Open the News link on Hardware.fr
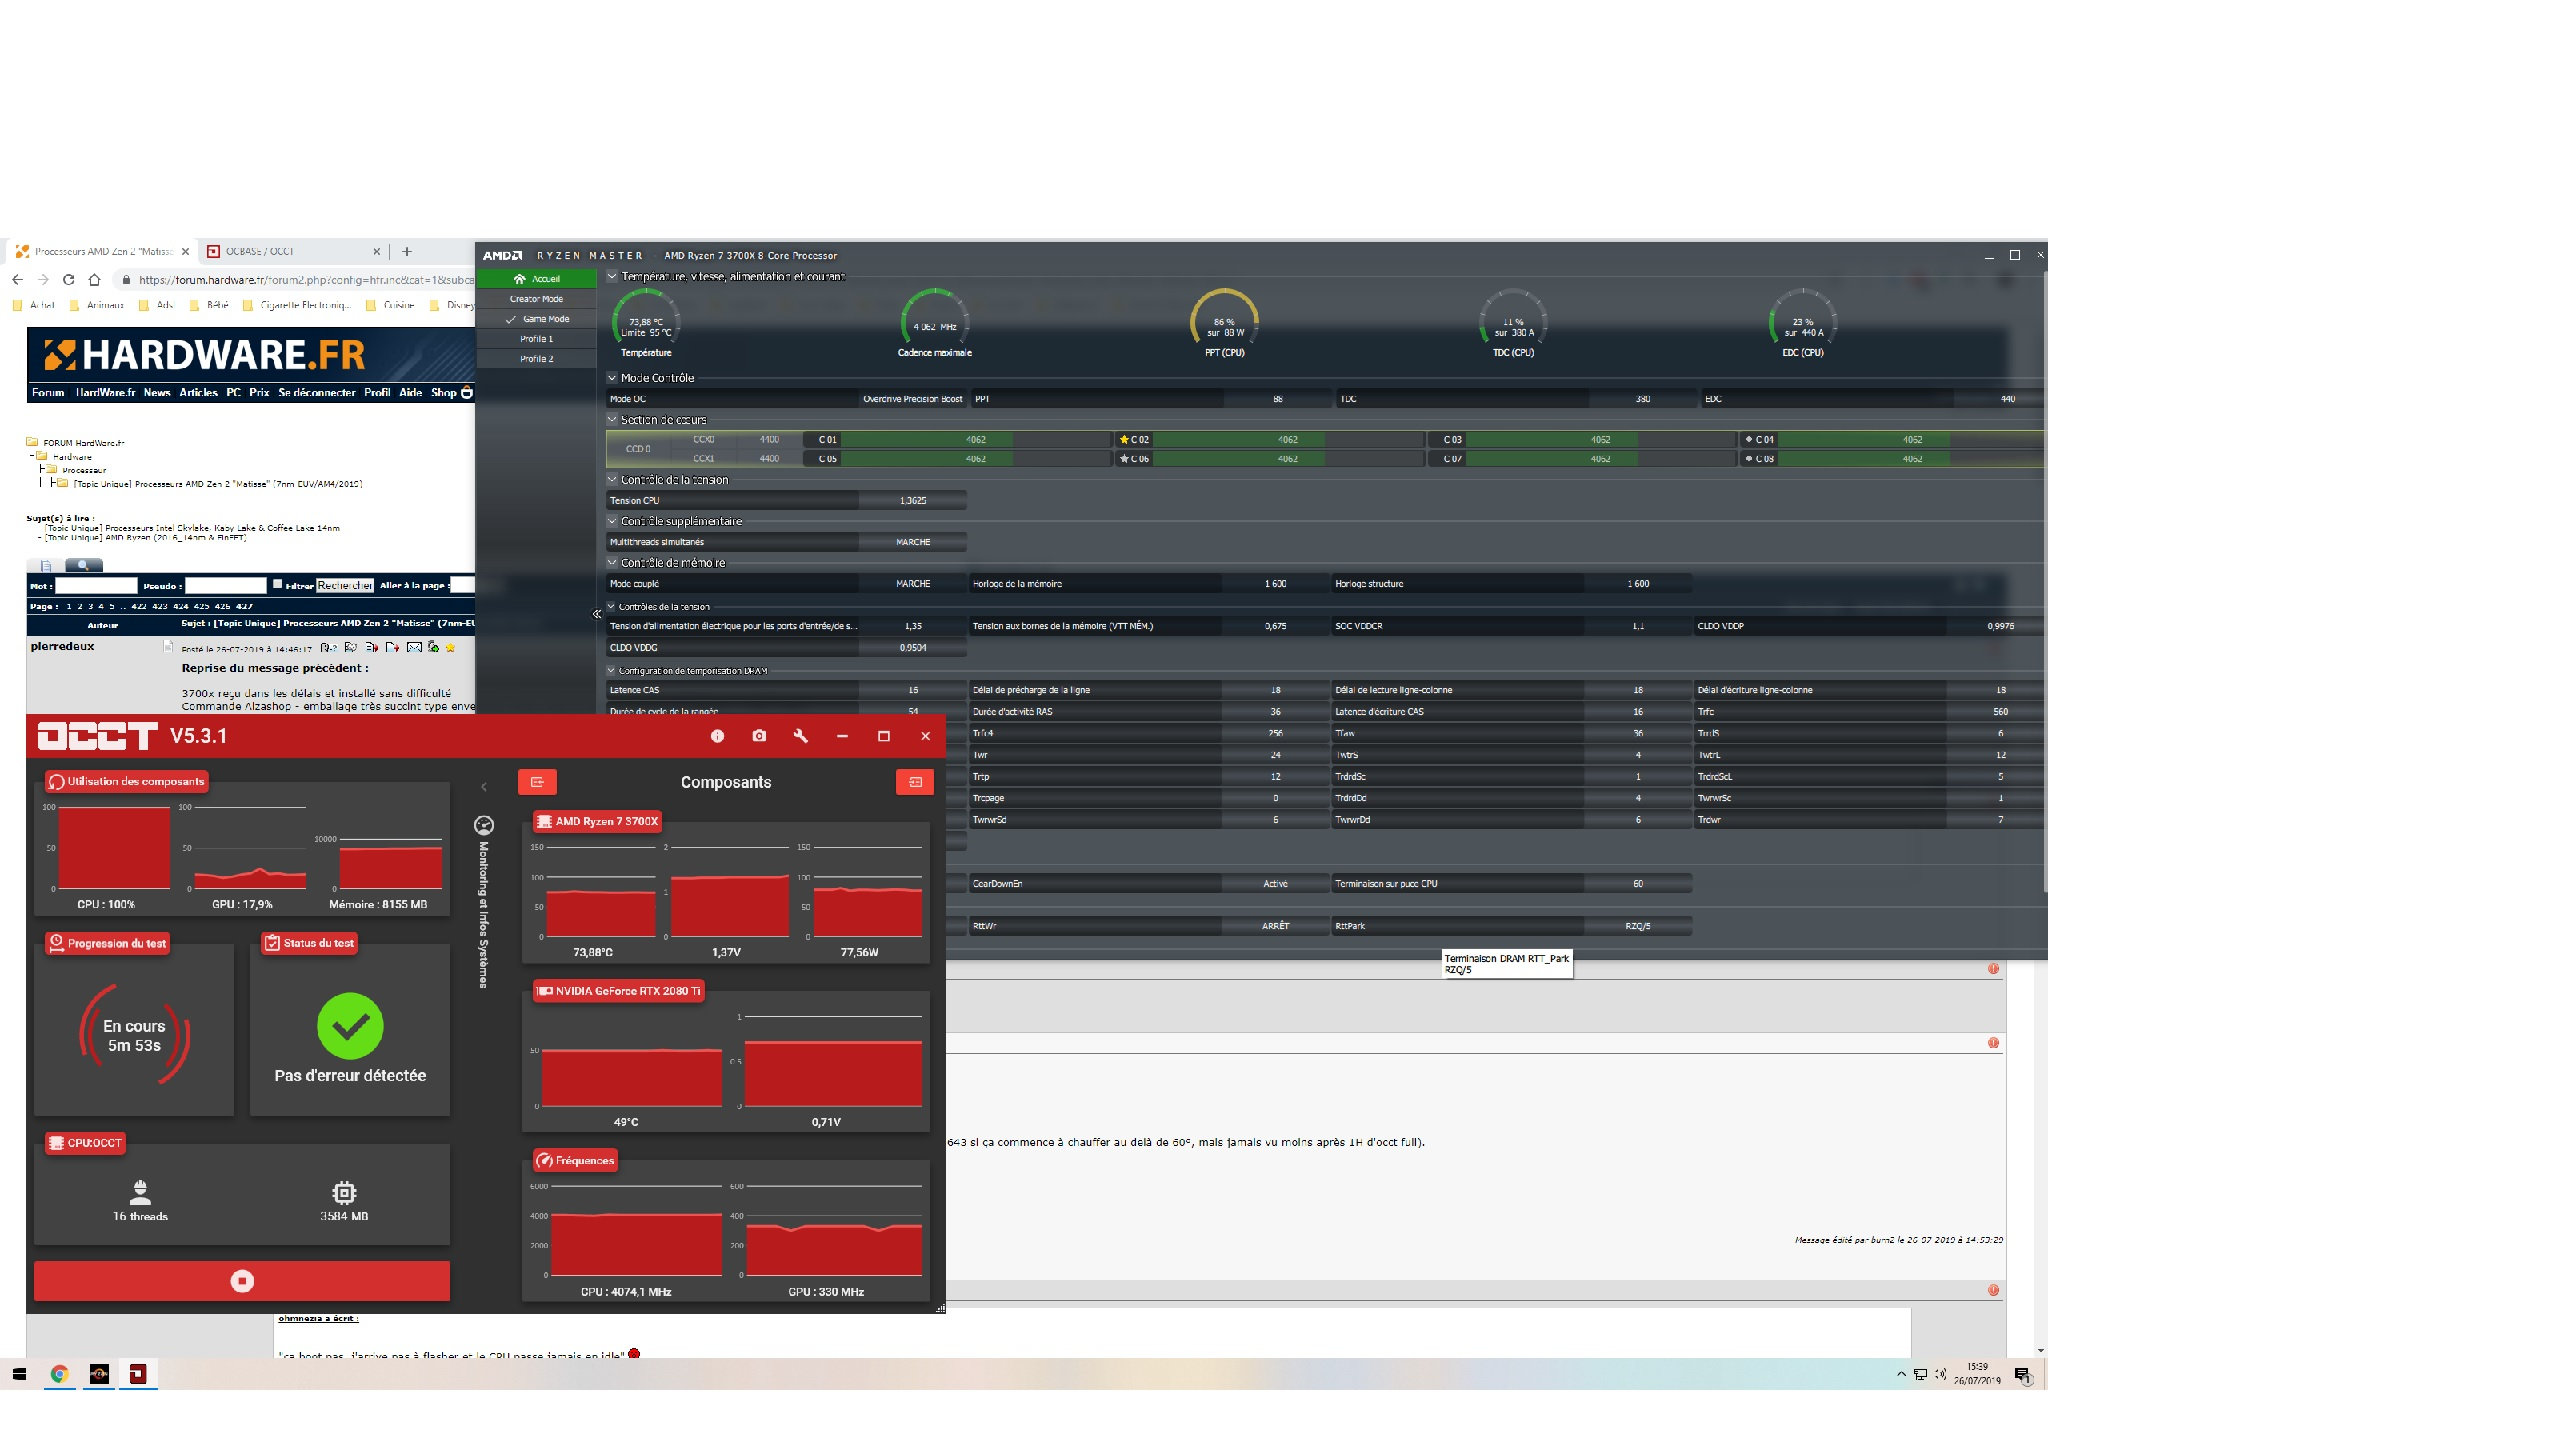 (157, 393)
